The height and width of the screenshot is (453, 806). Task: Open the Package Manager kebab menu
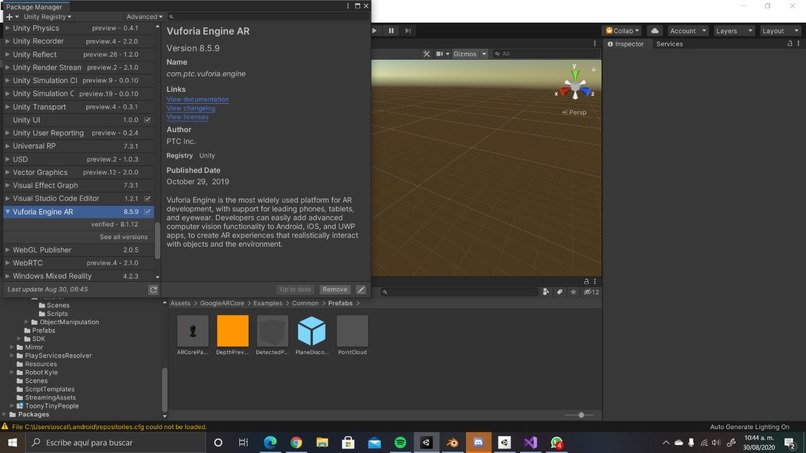[x=348, y=6]
